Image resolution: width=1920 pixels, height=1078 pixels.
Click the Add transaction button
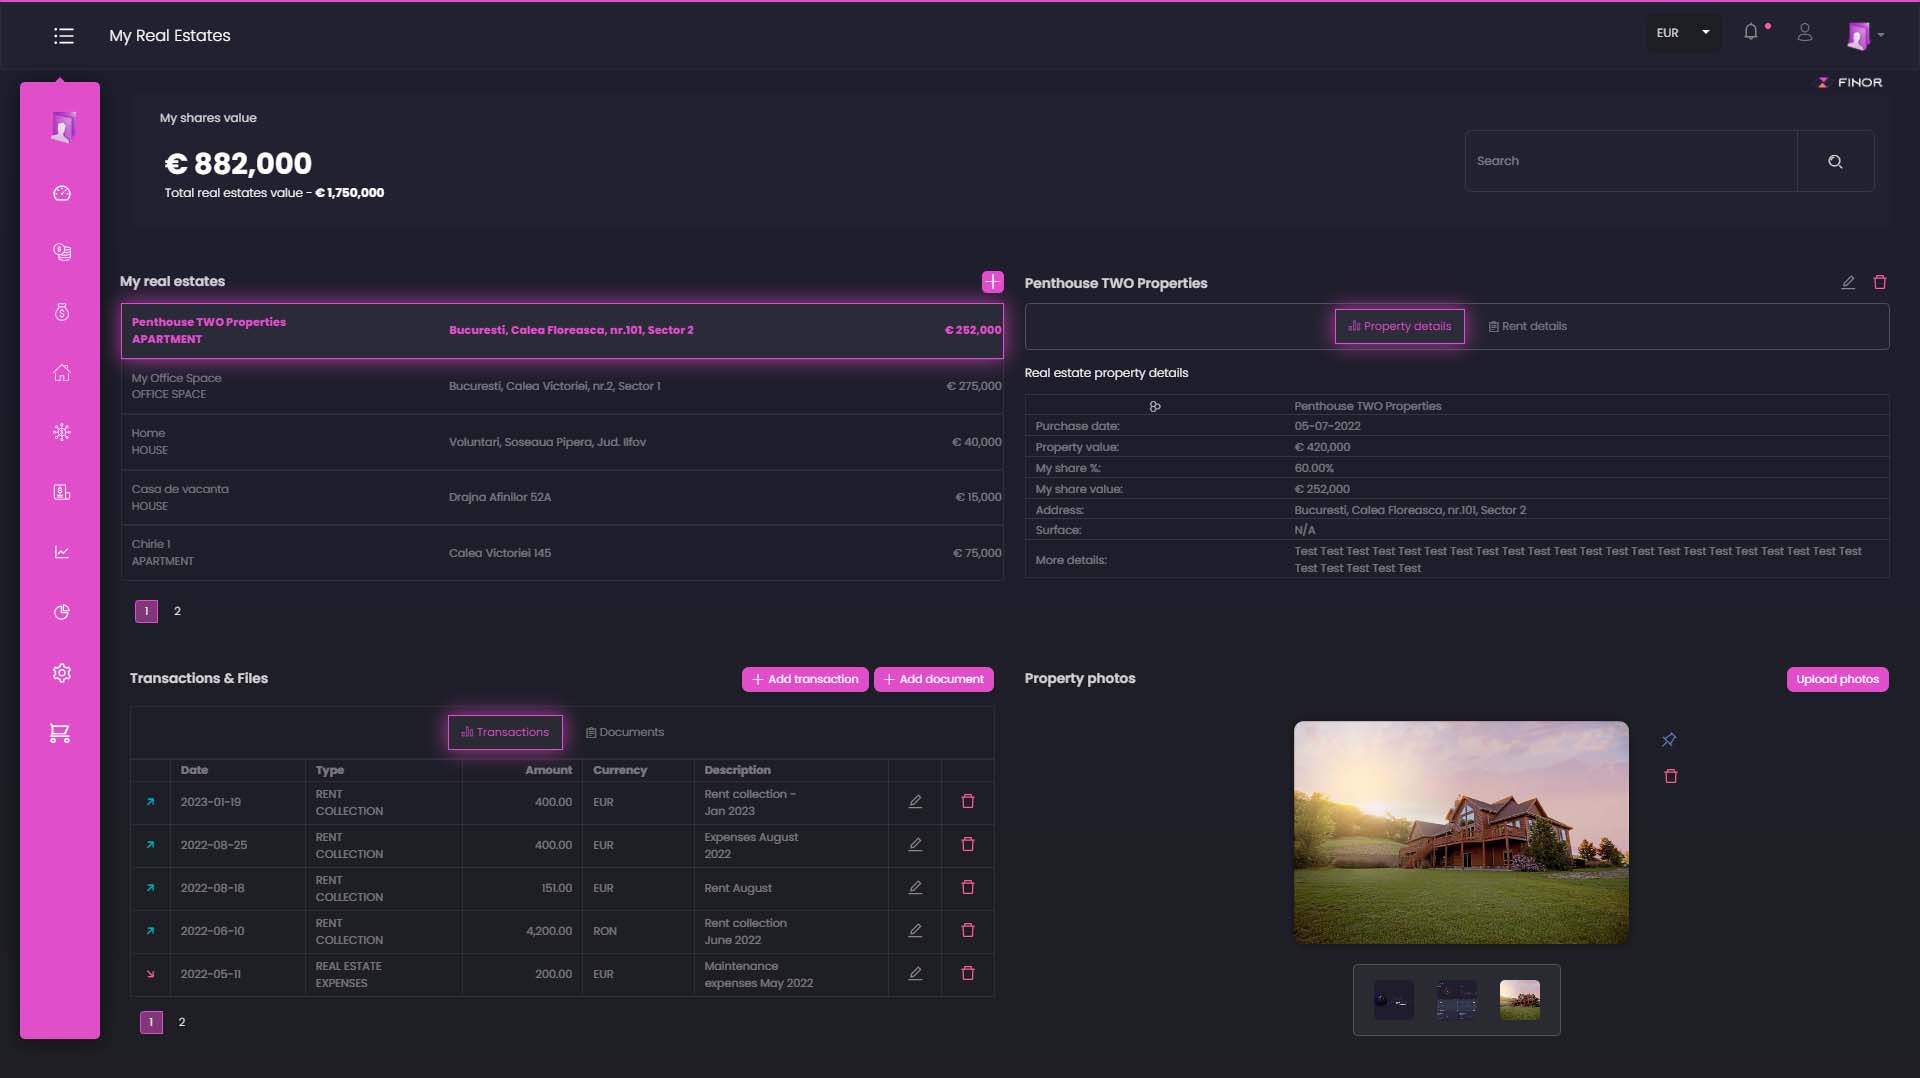tap(805, 680)
